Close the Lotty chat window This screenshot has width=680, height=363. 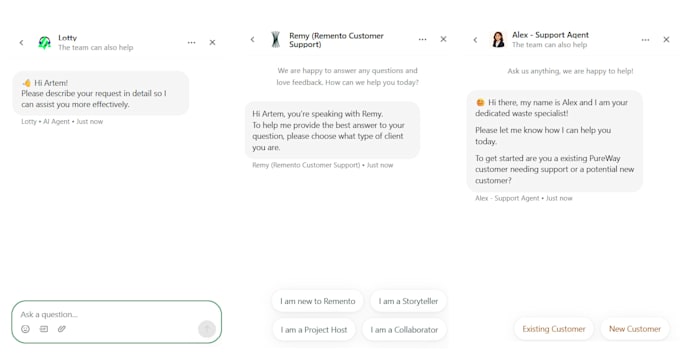[212, 43]
